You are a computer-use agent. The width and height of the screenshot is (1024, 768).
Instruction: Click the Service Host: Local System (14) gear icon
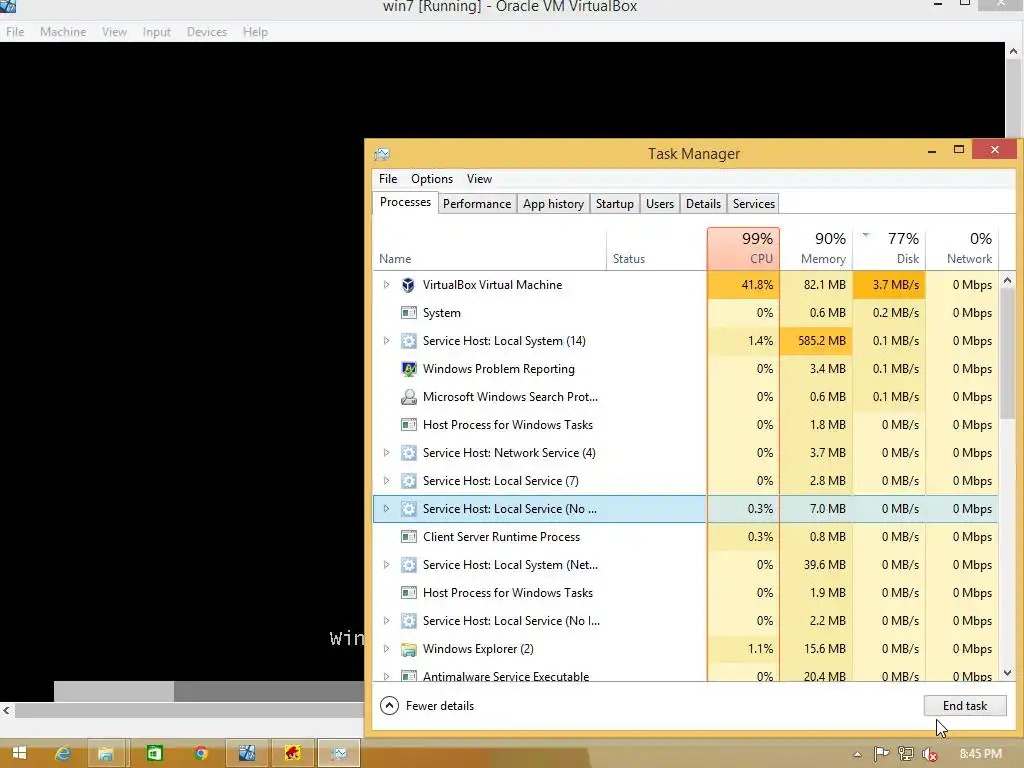(x=408, y=341)
